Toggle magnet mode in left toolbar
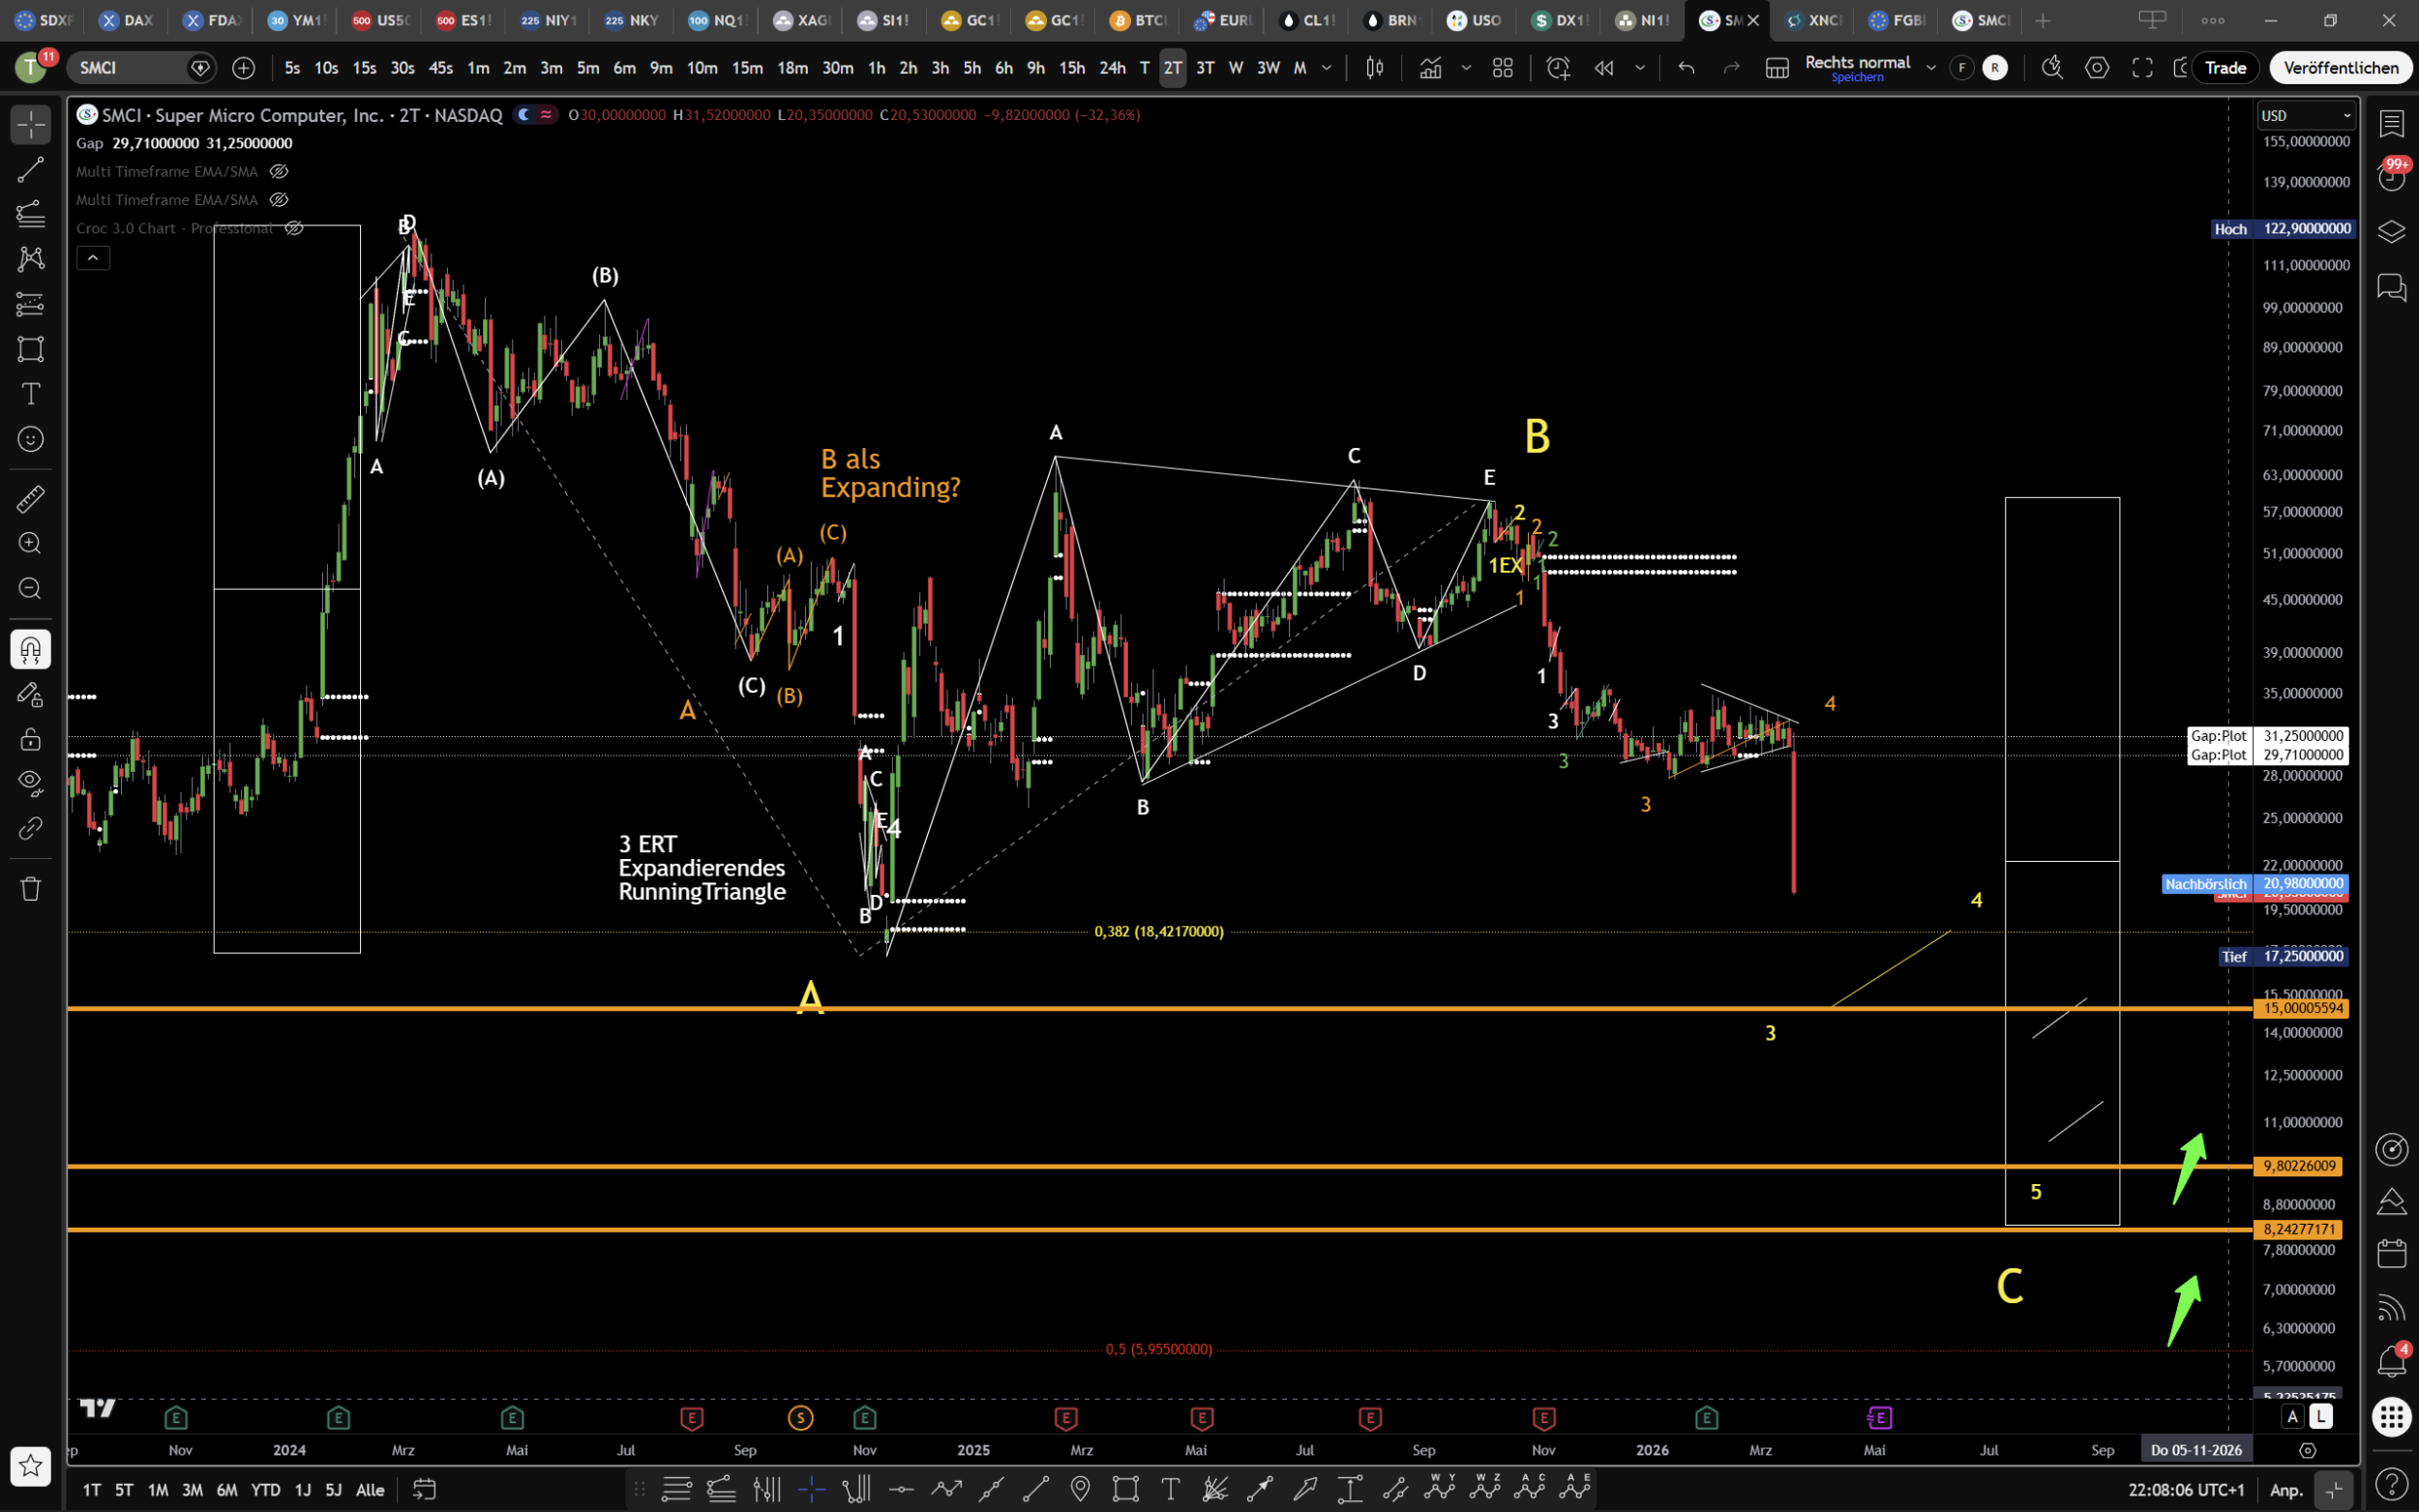2419x1512 pixels. click(x=30, y=650)
